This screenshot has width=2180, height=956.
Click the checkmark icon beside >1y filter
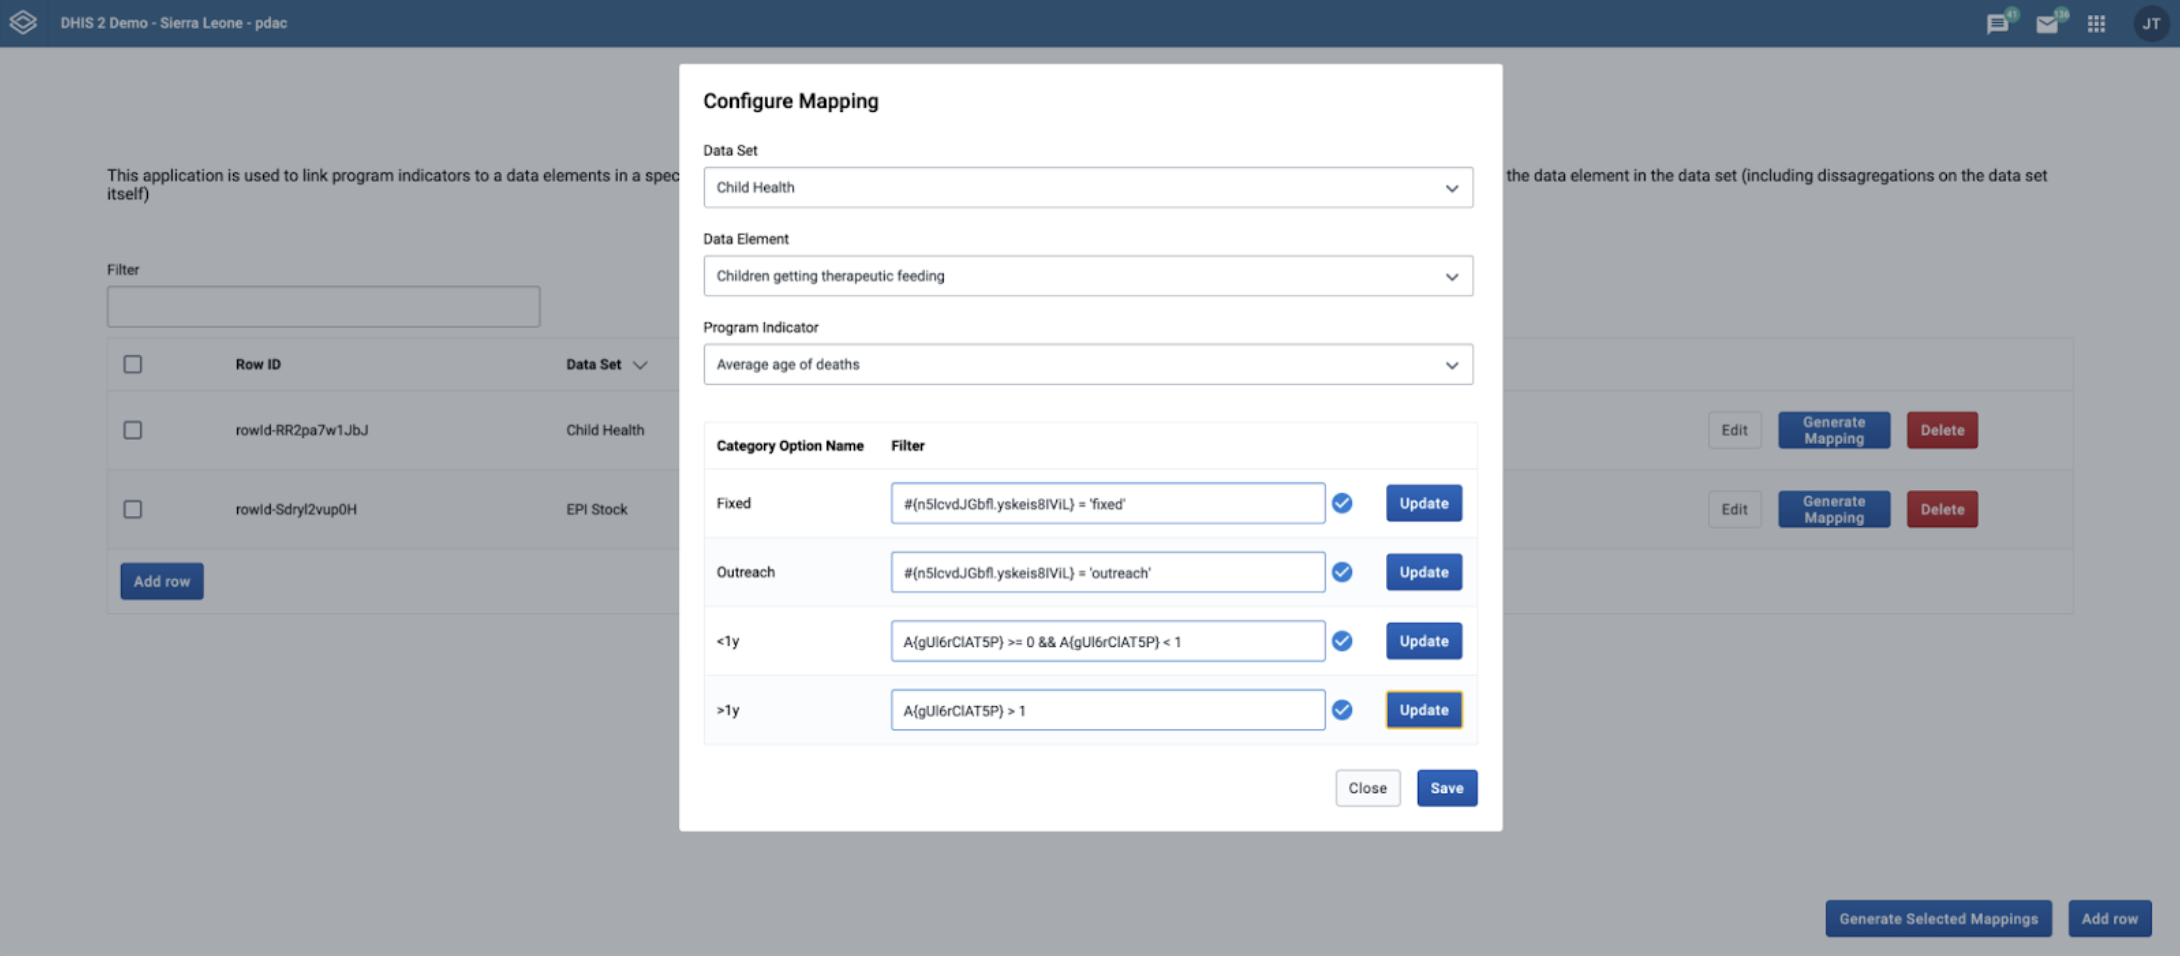[1342, 710]
